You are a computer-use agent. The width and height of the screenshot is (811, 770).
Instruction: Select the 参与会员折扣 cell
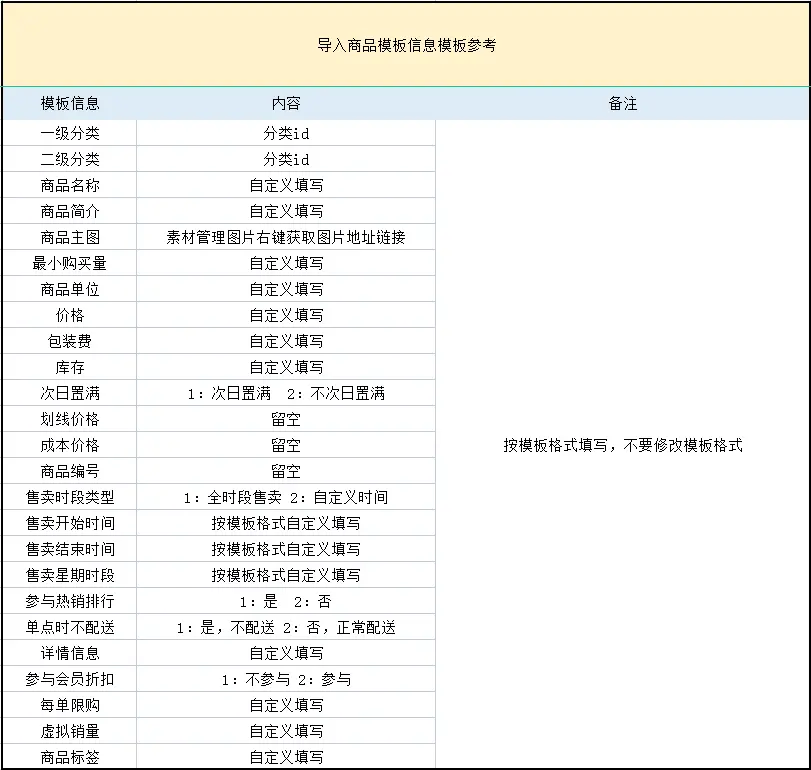[70, 679]
